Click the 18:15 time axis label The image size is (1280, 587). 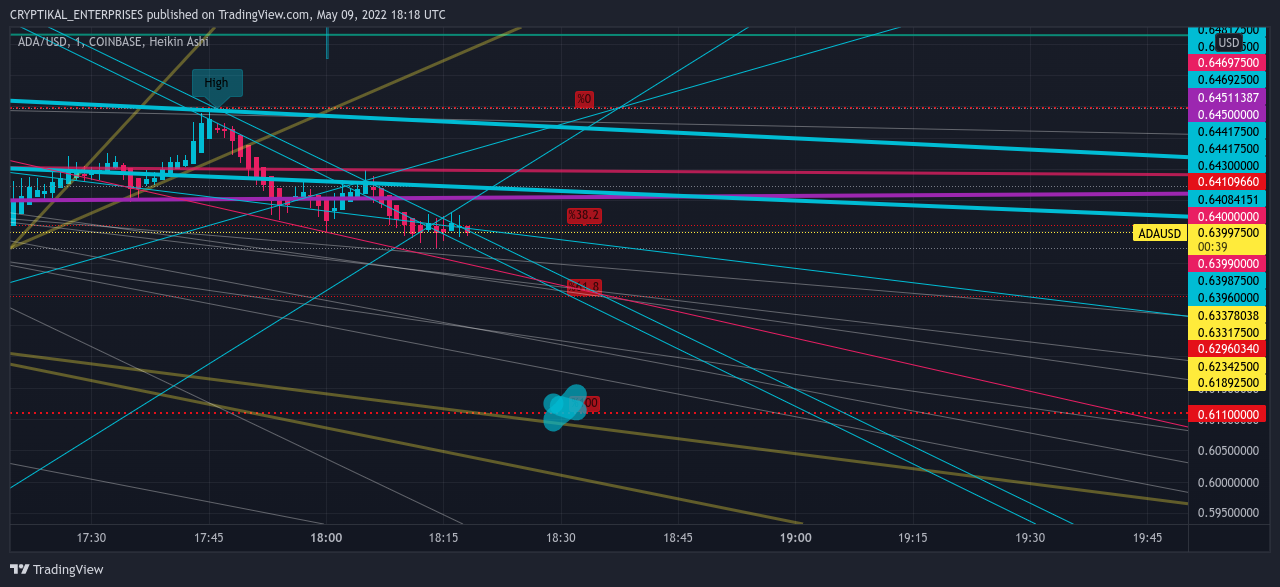[x=443, y=538]
